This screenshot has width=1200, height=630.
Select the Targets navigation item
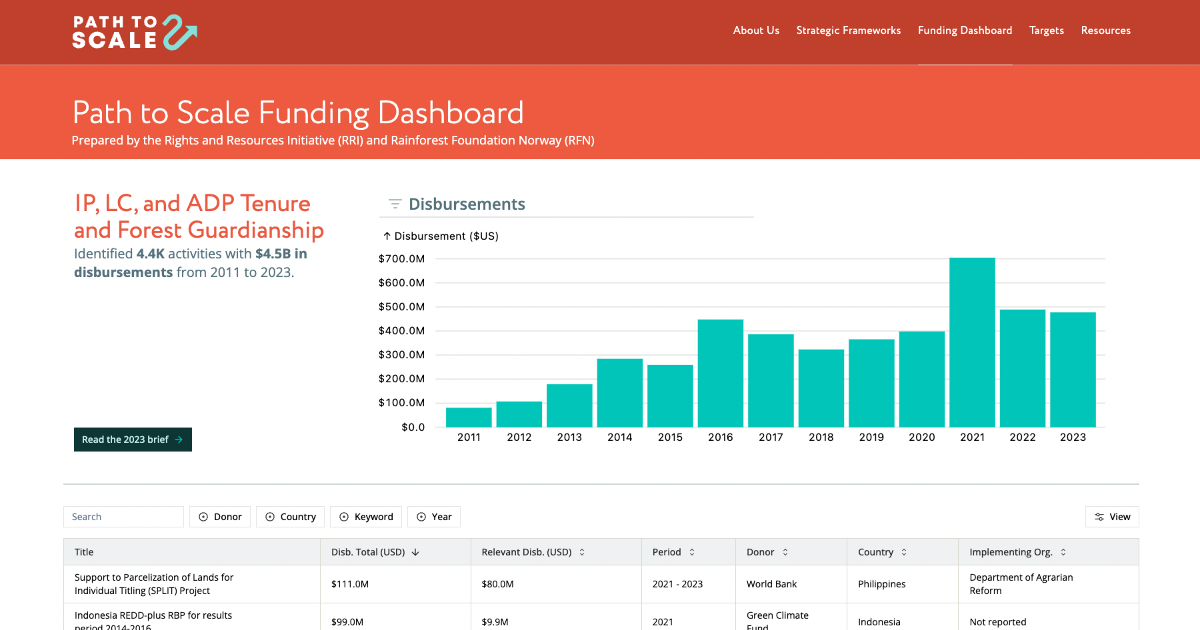tap(1046, 30)
